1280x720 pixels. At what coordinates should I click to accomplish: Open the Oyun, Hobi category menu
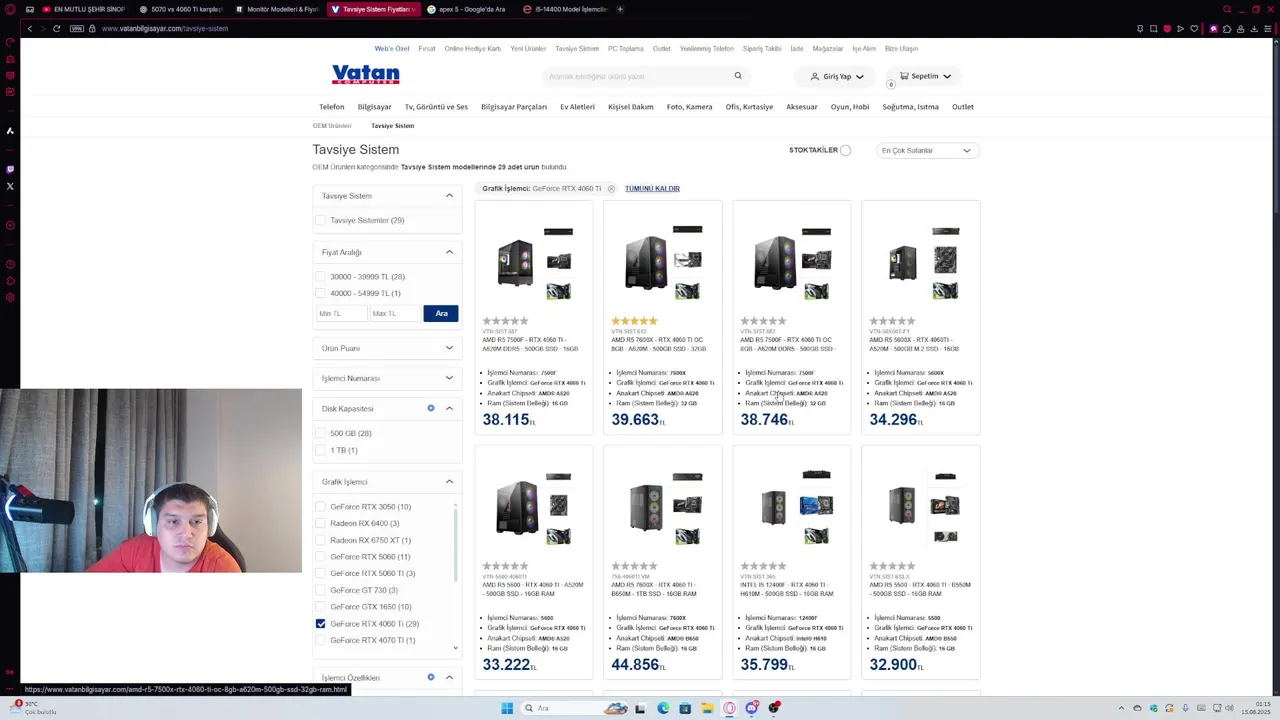pyautogui.click(x=850, y=107)
